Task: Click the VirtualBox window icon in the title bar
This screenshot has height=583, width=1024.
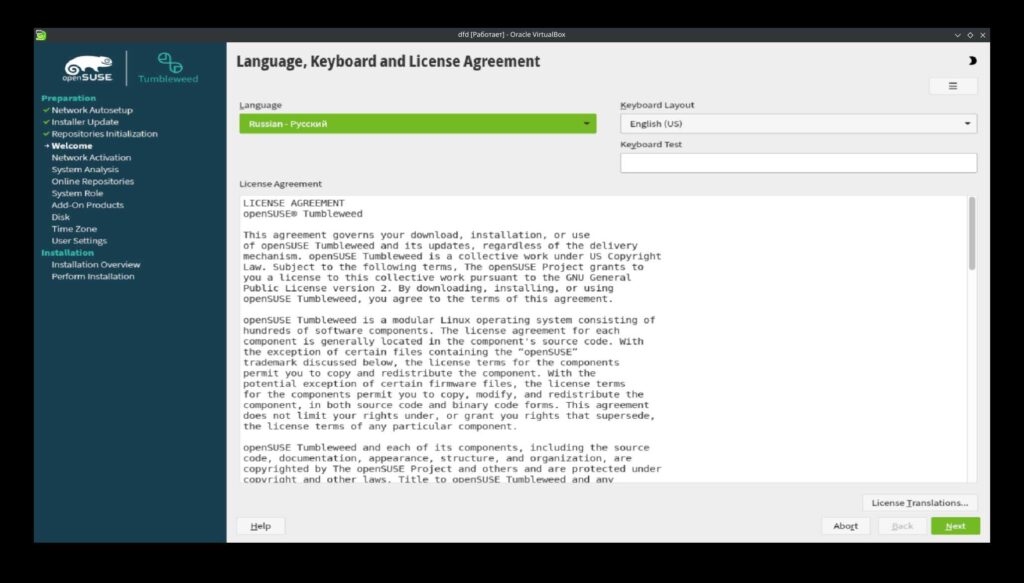Action: (x=41, y=35)
